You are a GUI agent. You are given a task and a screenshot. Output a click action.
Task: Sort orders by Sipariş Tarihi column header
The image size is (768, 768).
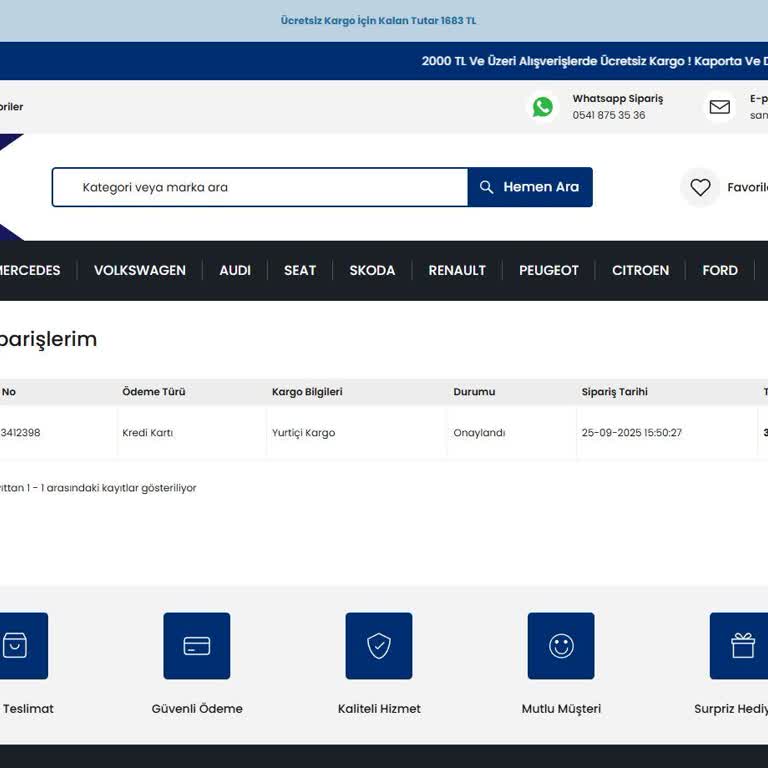(614, 392)
